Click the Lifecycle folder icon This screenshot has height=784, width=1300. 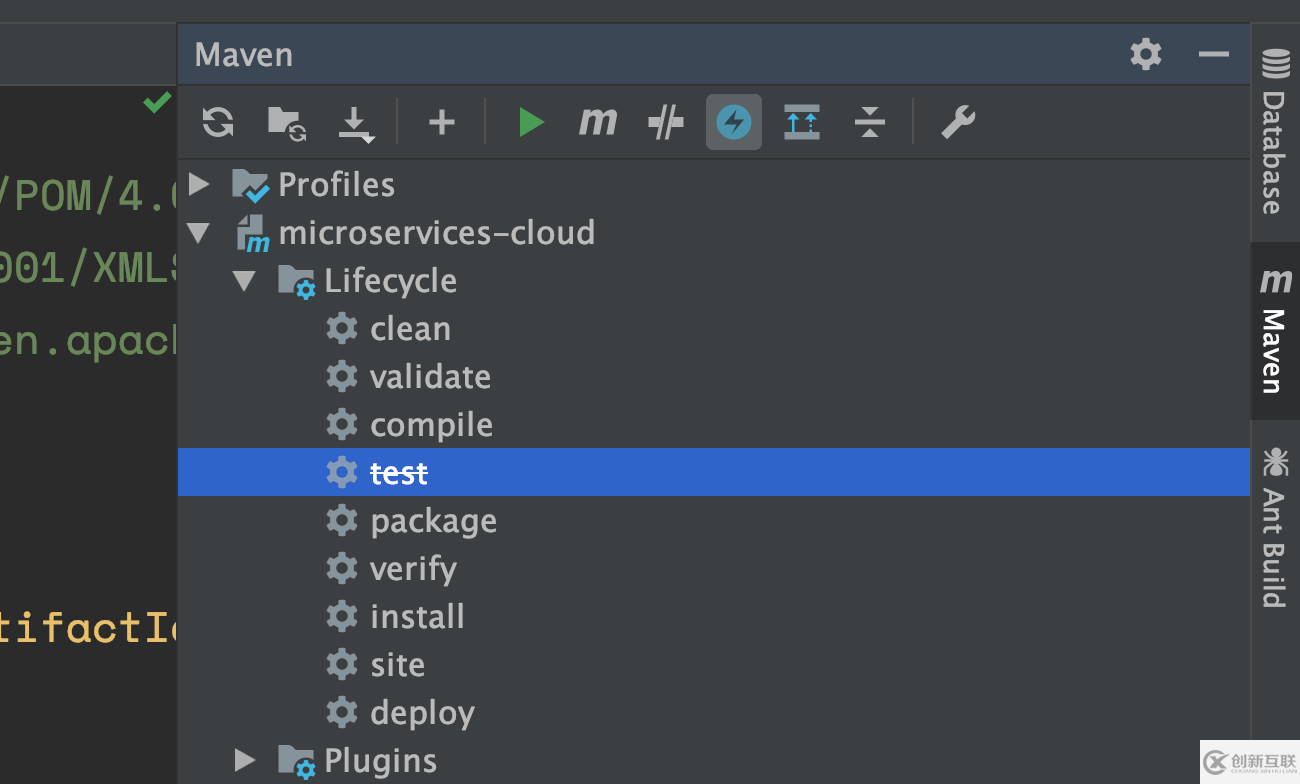pyautogui.click(x=297, y=281)
